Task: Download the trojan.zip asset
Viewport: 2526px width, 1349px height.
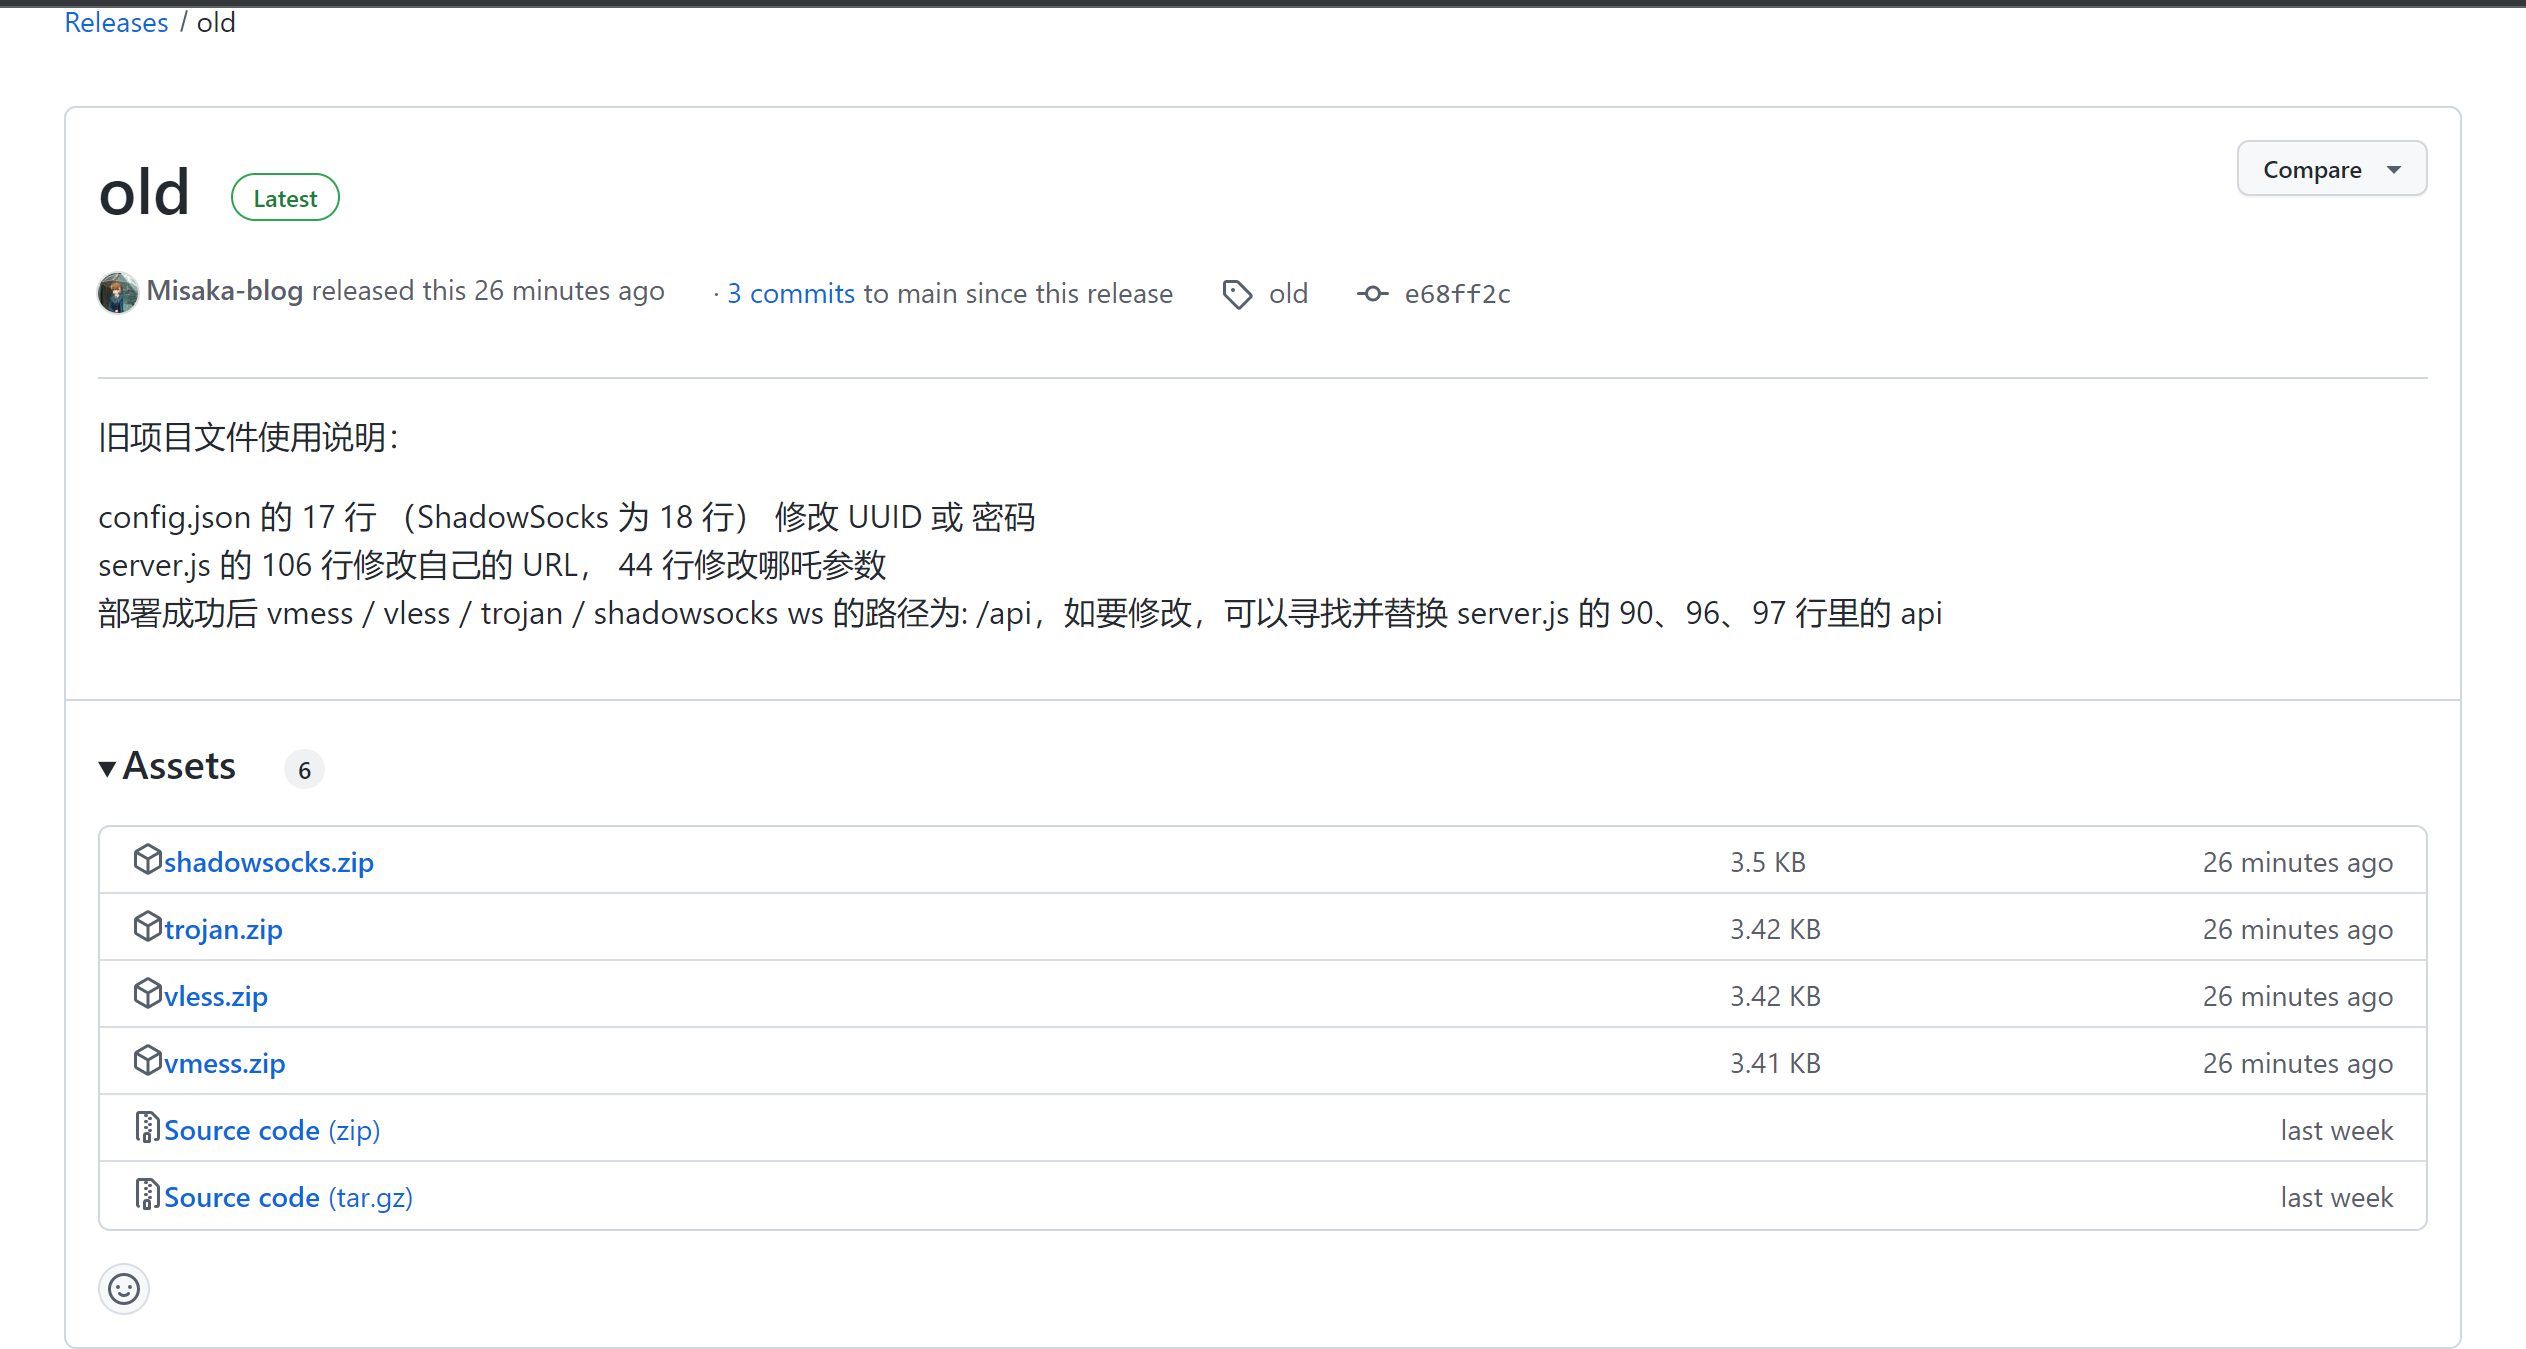Action: click(223, 929)
